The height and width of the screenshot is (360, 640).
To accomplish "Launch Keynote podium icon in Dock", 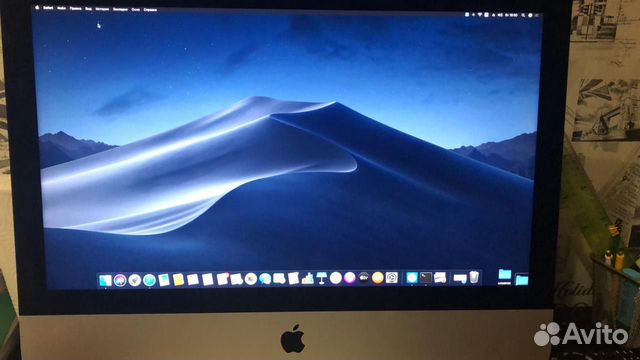I will click(322, 278).
